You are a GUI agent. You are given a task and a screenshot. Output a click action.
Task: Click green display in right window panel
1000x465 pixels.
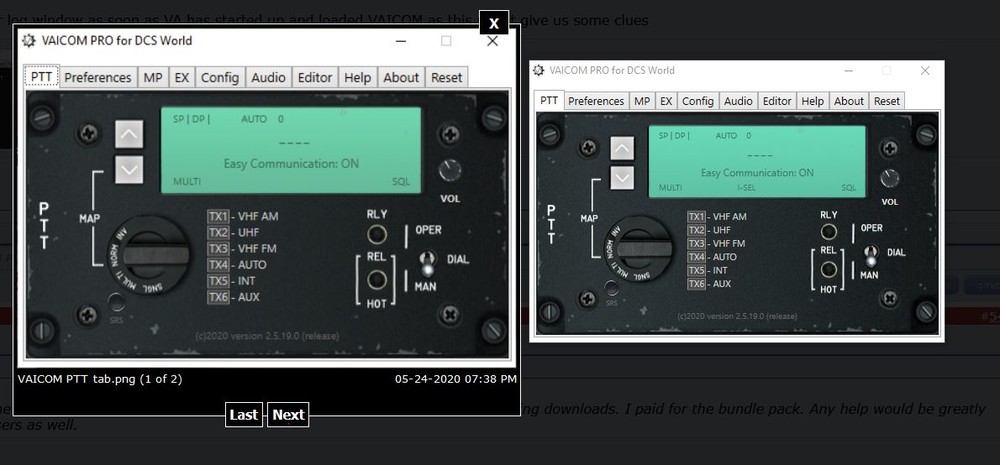[757, 161]
